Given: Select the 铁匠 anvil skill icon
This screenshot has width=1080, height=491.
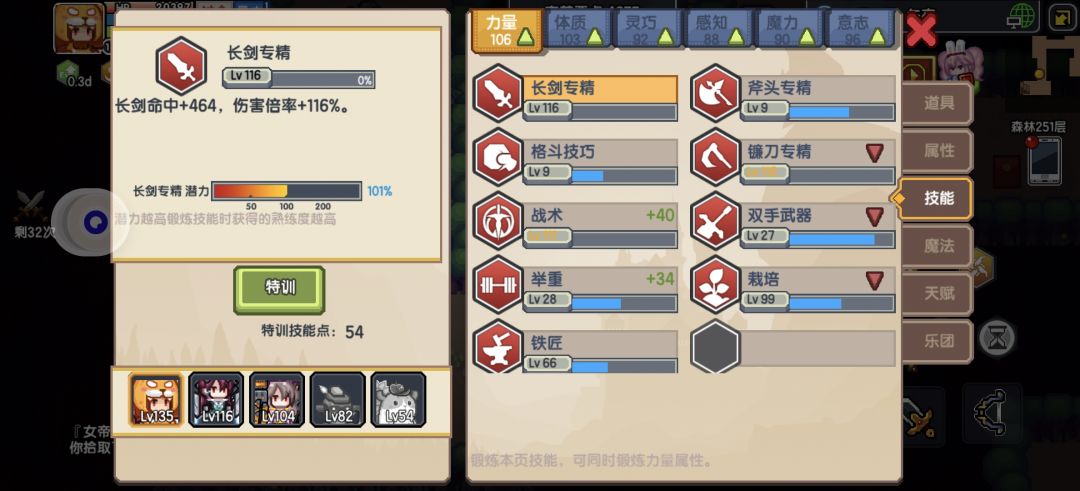Looking at the screenshot, I should 497,347.
